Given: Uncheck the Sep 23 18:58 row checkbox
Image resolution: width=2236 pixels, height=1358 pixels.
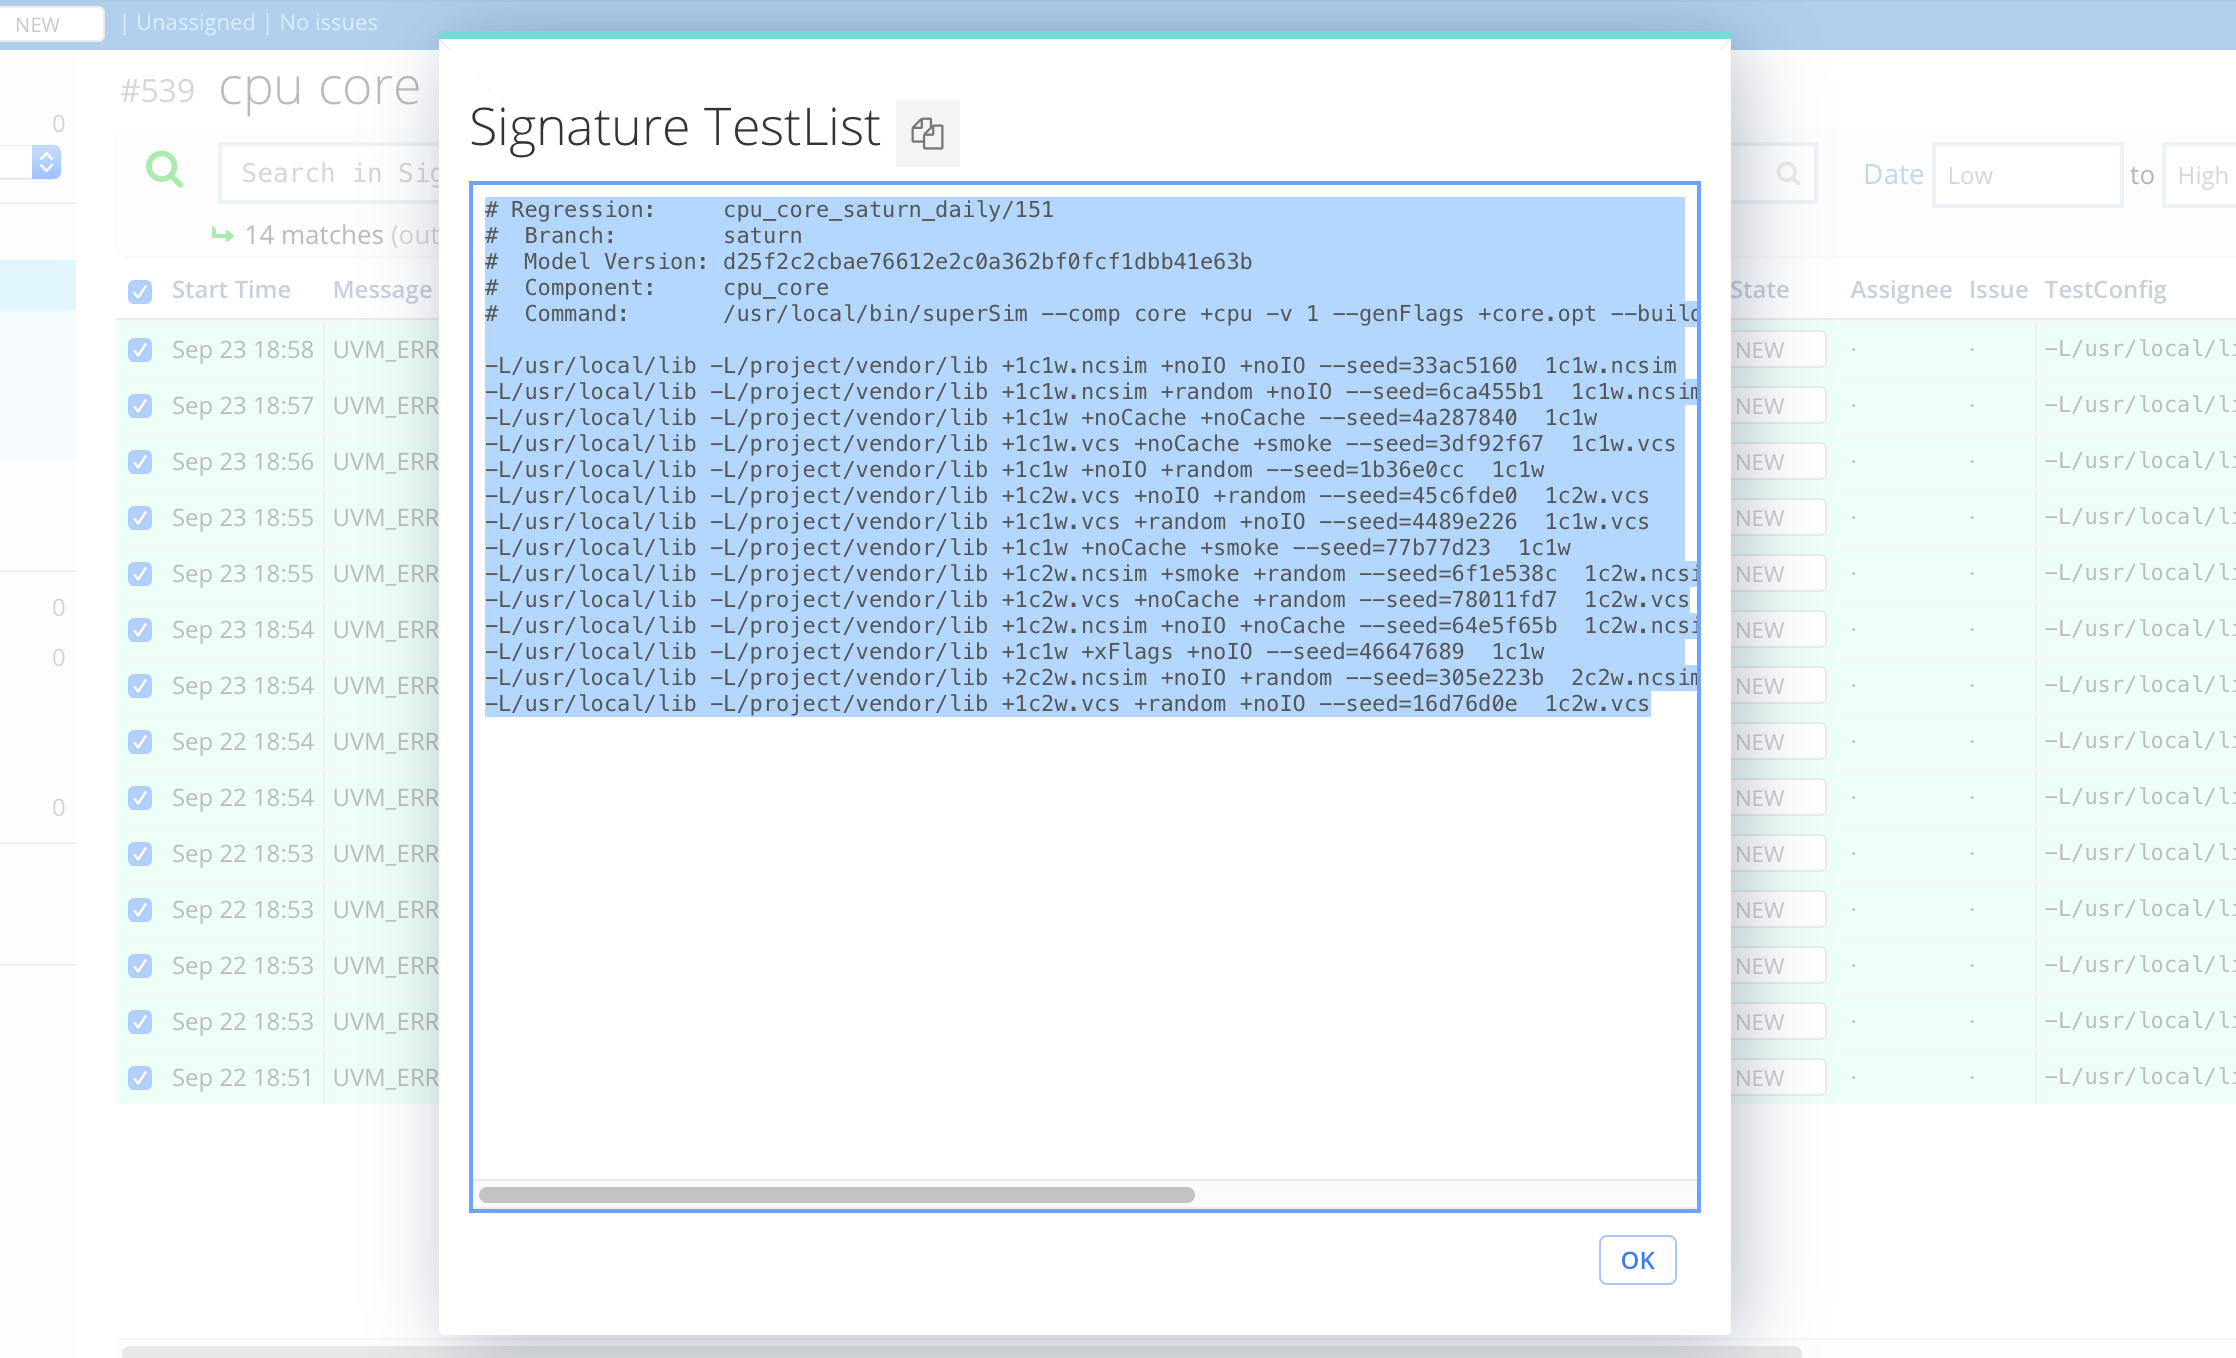Looking at the screenshot, I should tap(140, 350).
